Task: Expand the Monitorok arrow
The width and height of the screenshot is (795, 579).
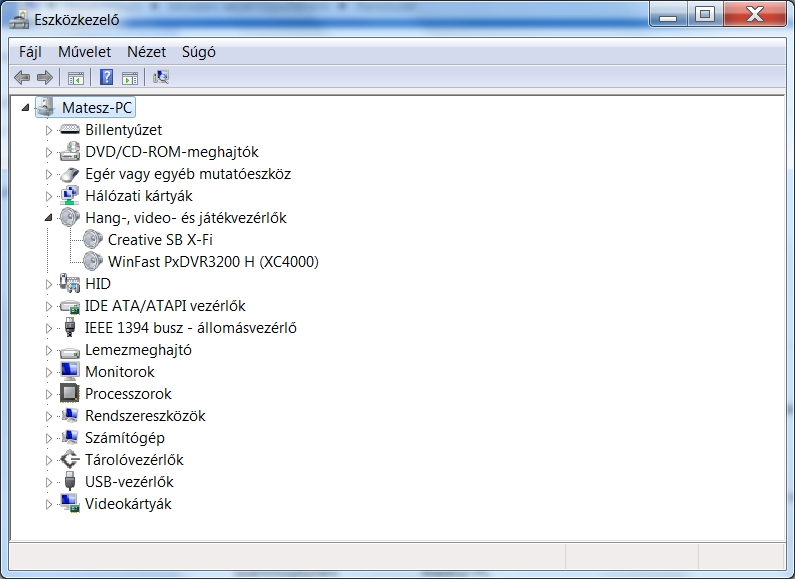Action: pos(49,372)
